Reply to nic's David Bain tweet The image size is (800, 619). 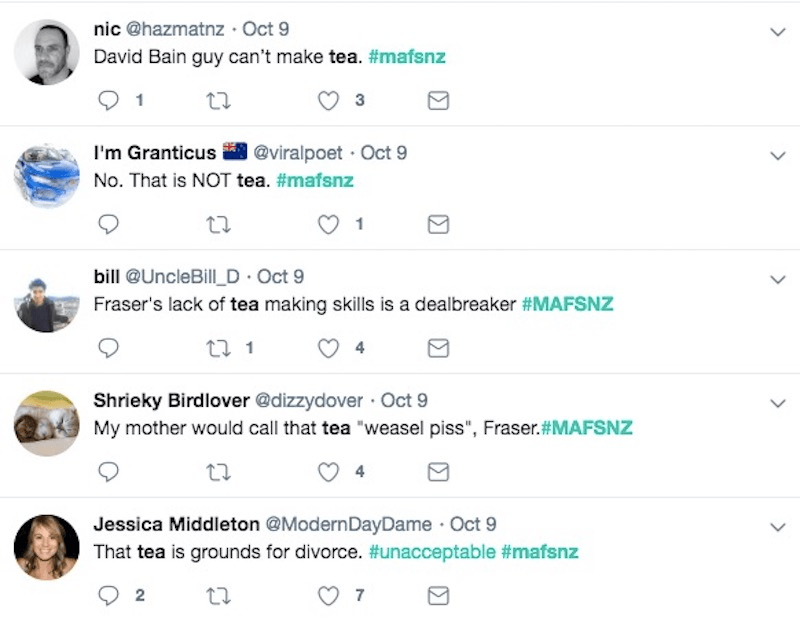(110, 100)
